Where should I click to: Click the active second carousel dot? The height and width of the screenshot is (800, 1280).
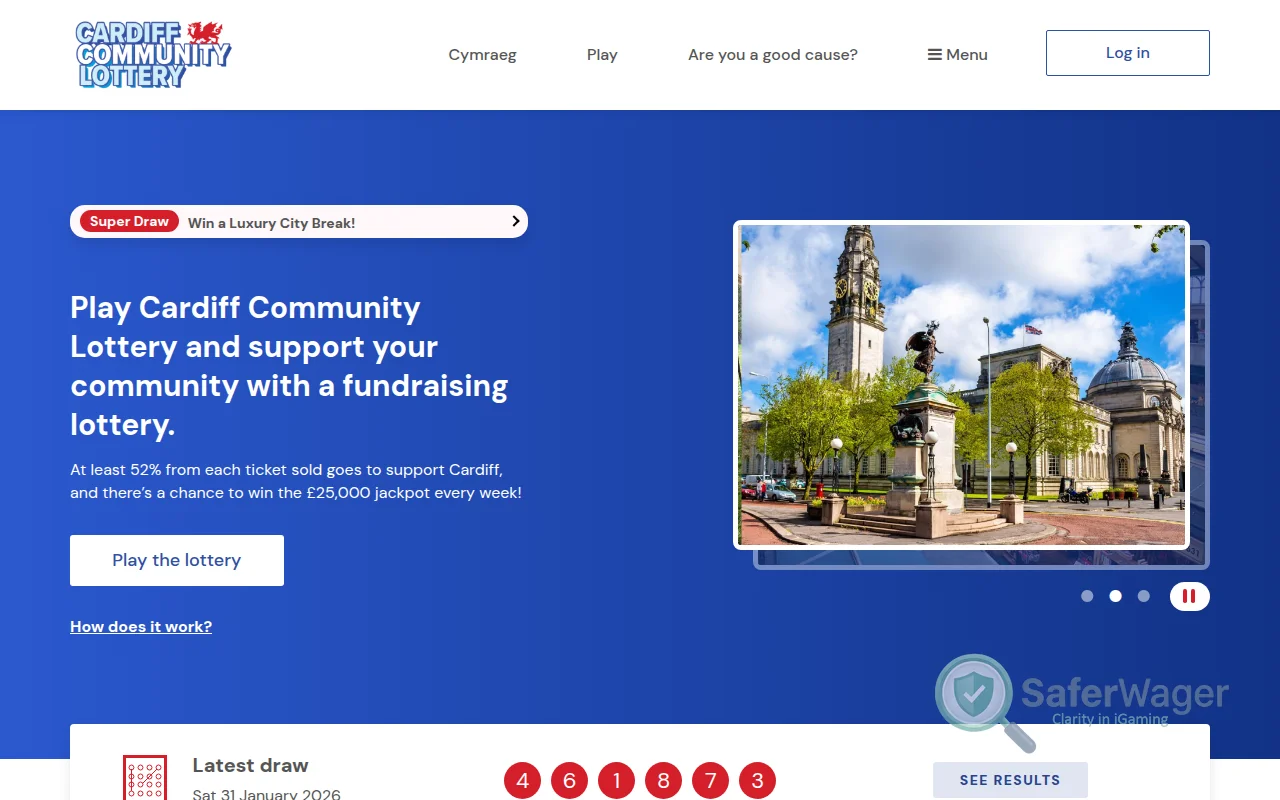1115,595
